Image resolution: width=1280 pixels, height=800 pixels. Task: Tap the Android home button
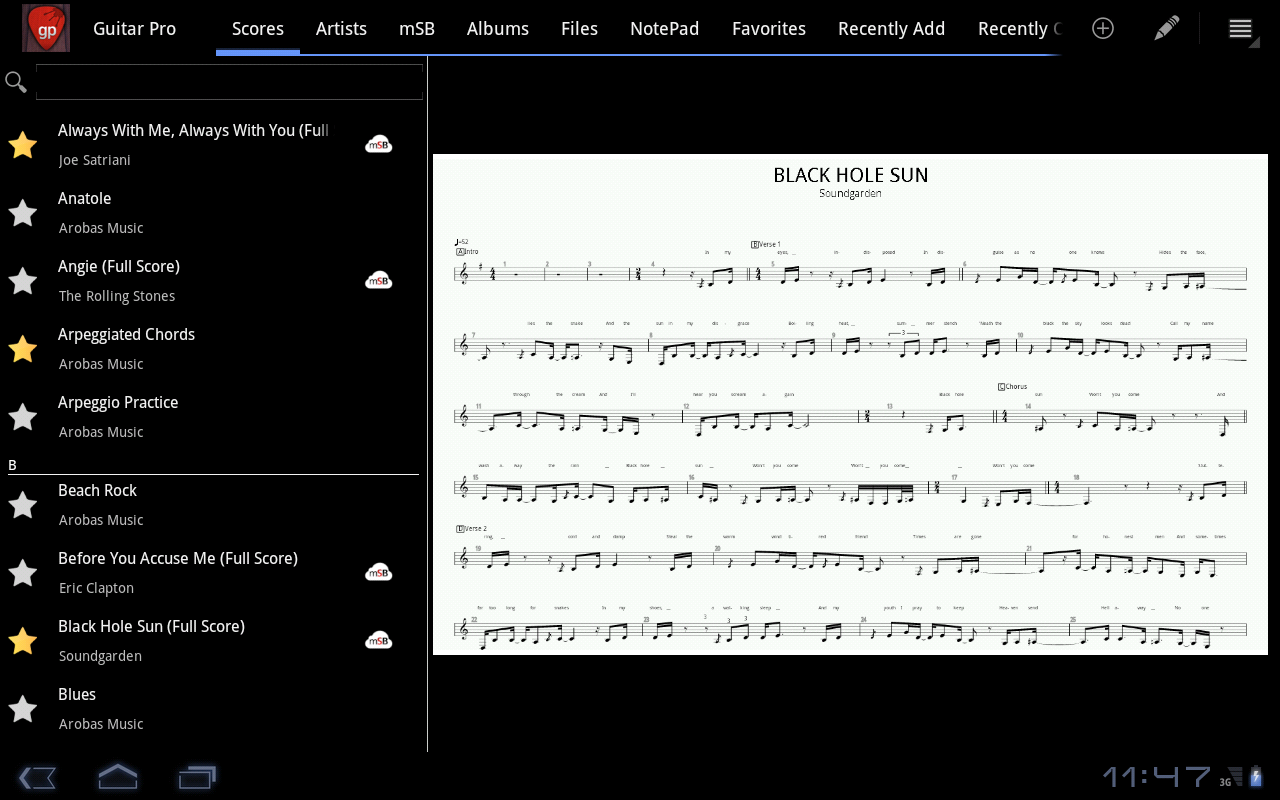click(117, 776)
